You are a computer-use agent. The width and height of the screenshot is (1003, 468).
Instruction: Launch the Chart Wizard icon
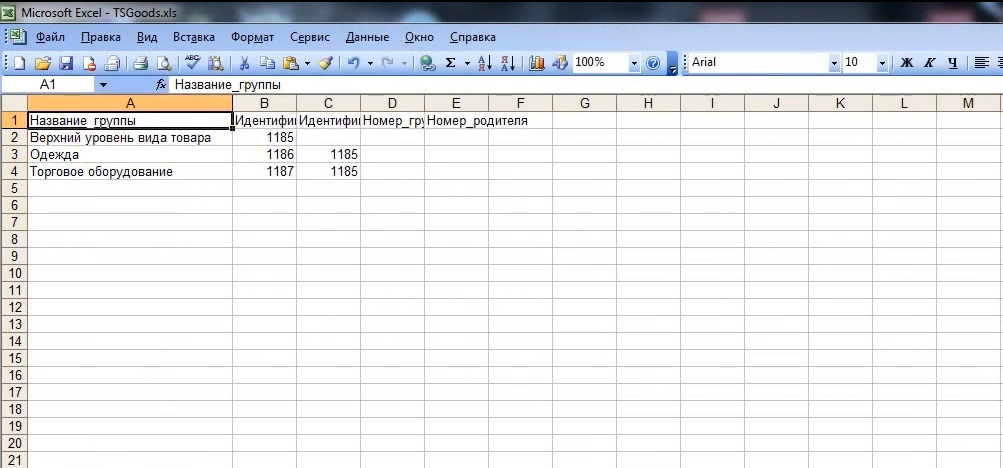point(536,63)
